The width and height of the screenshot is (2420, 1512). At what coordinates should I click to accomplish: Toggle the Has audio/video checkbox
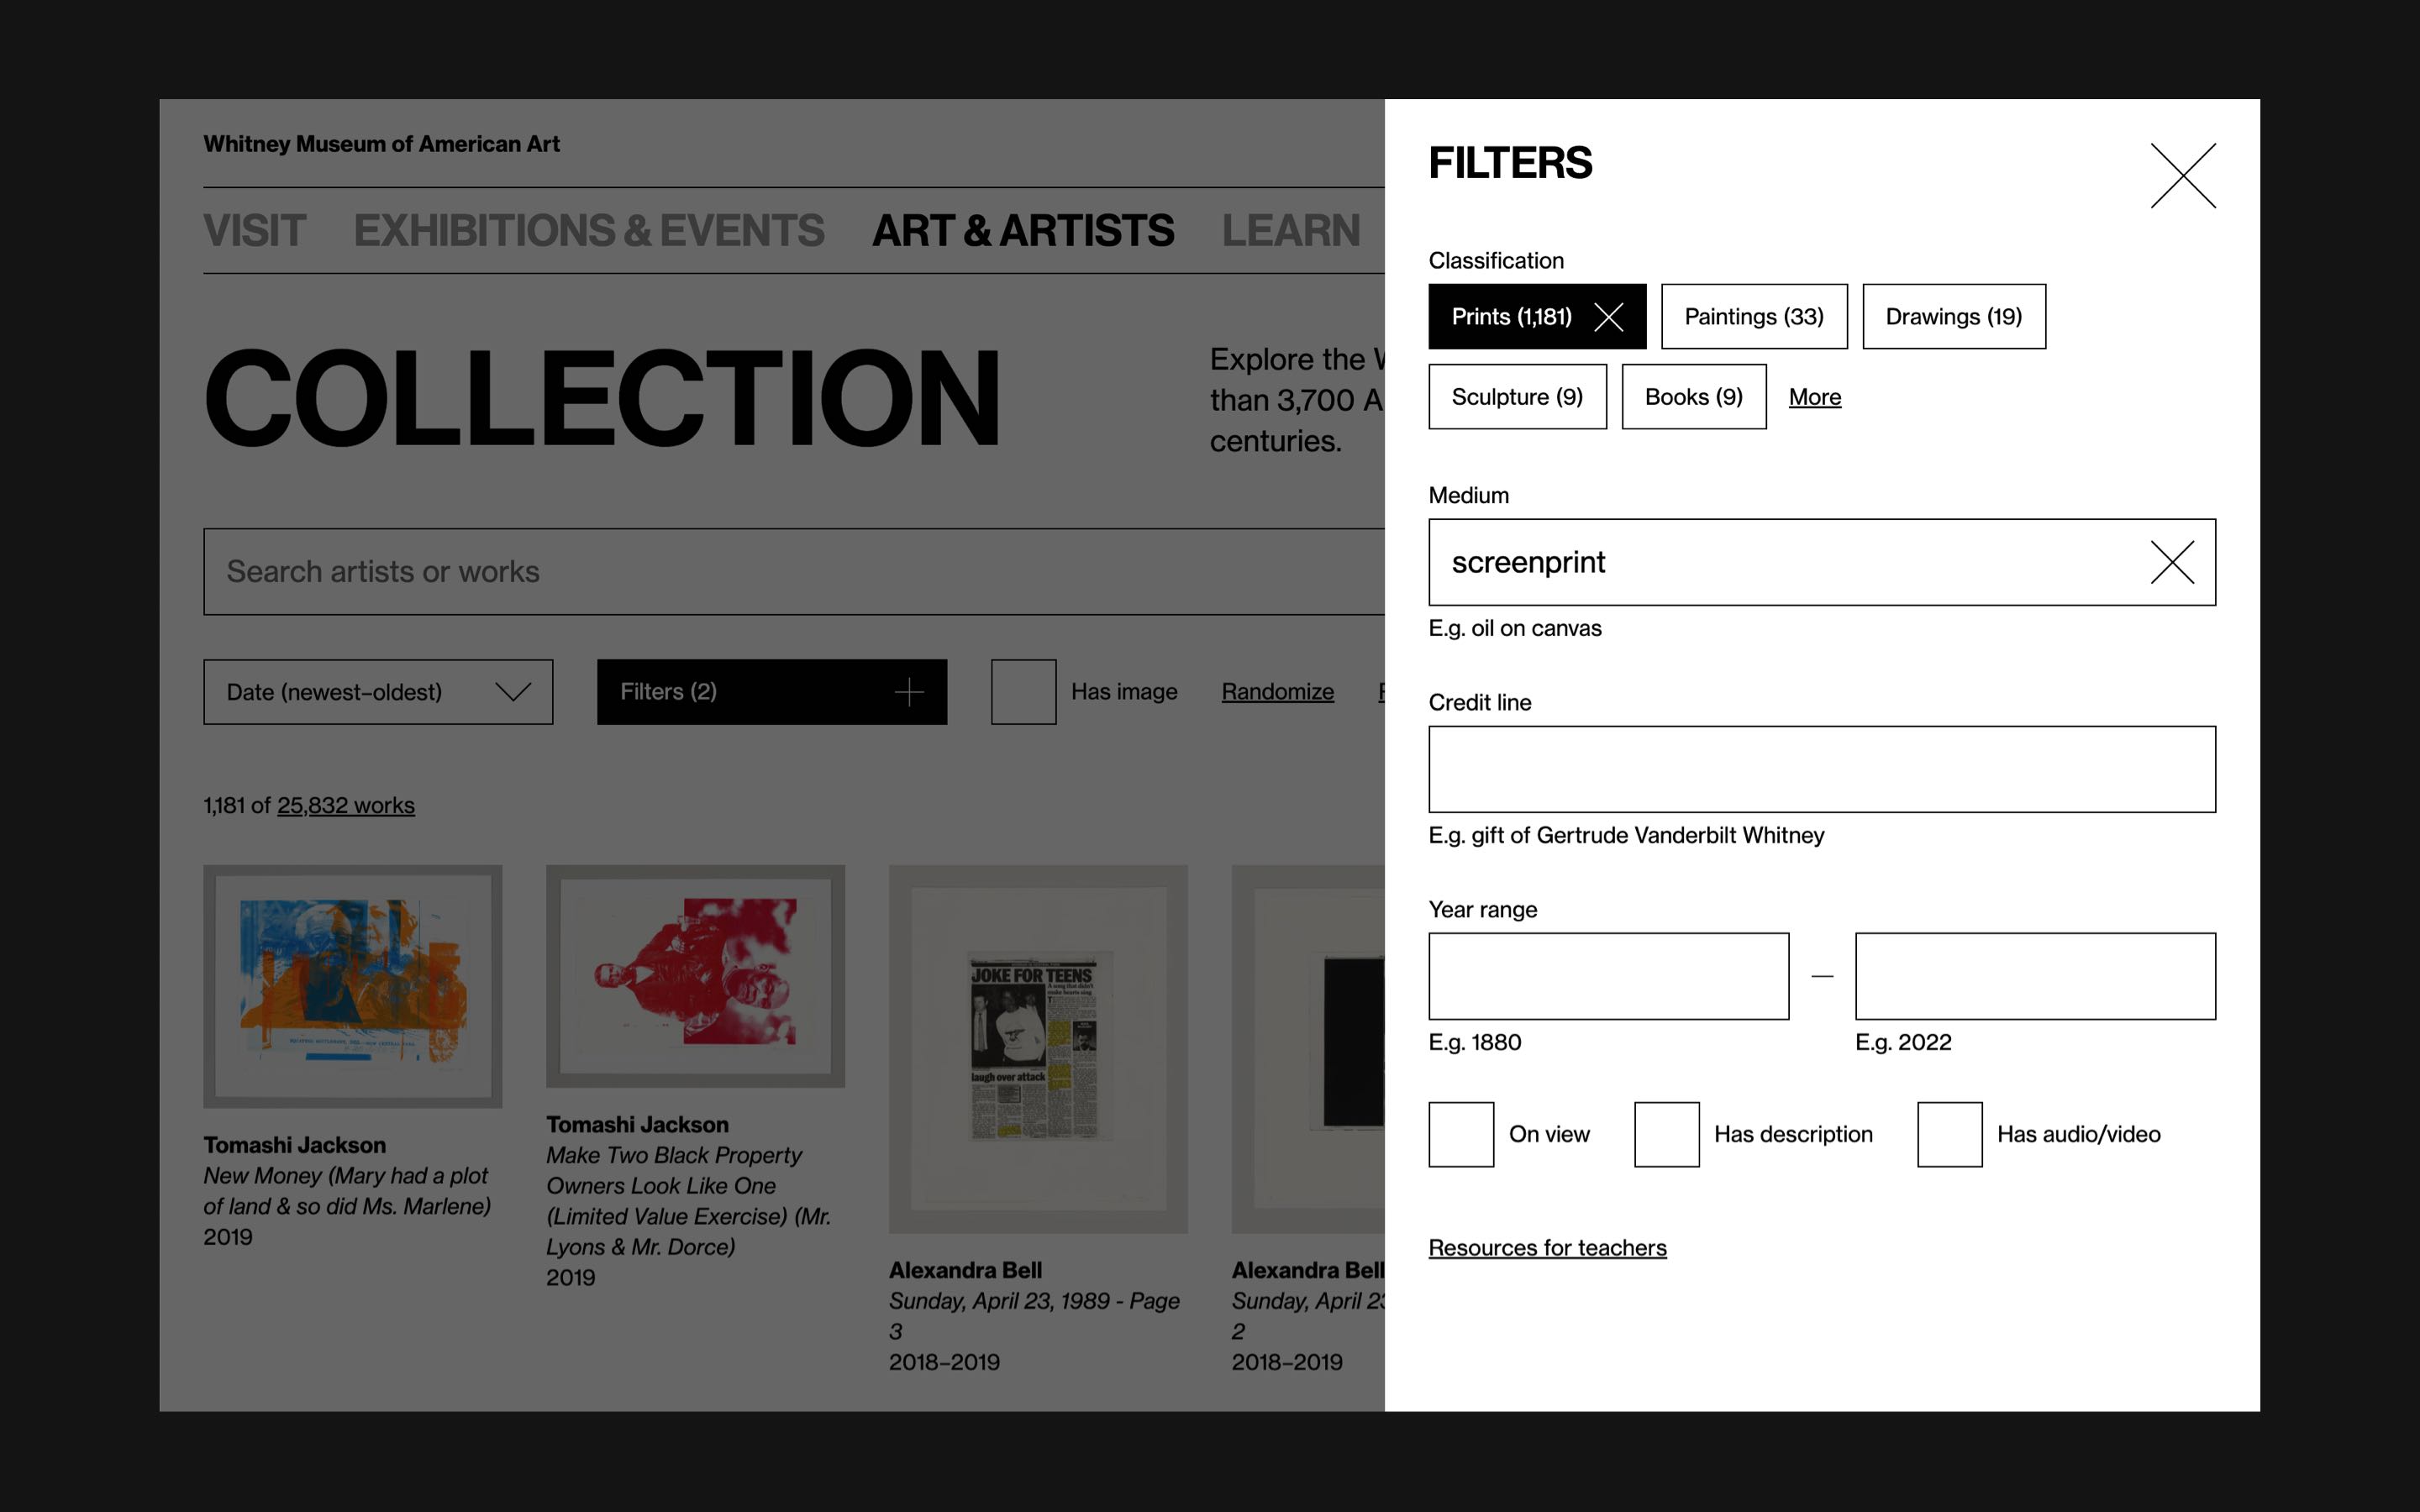pos(1949,1134)
